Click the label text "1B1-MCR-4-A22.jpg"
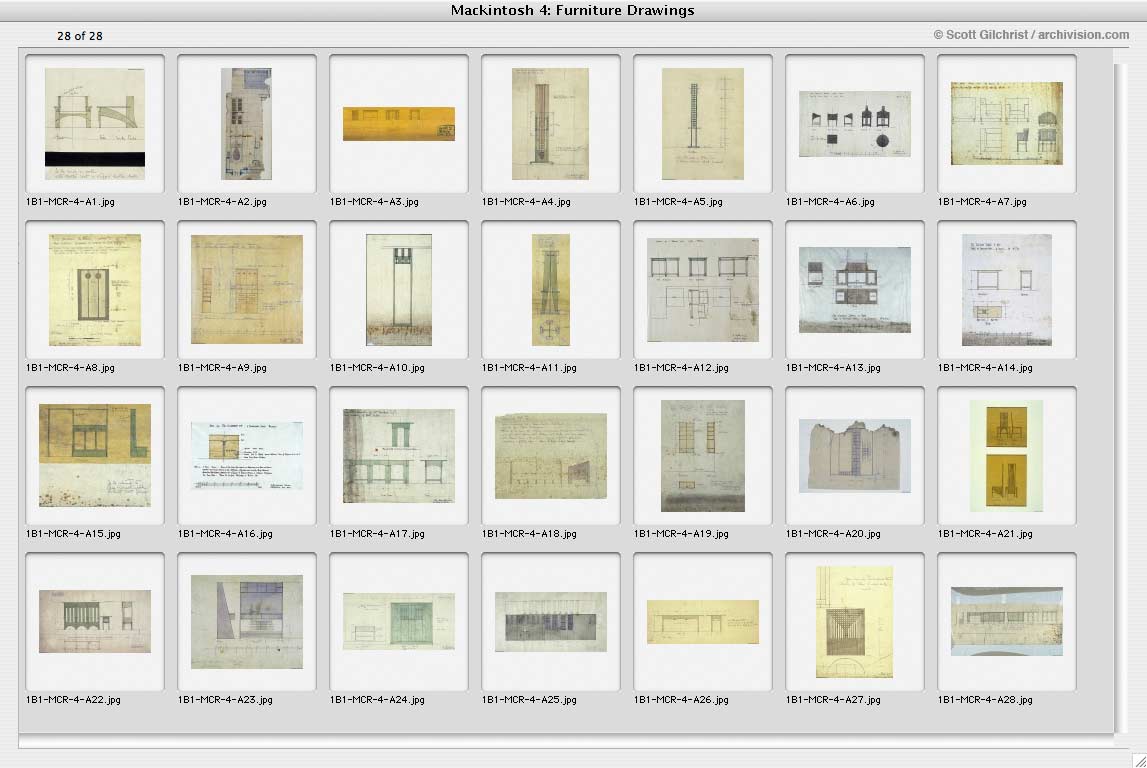Viewport: 1147px width, 768px height. [x=73, y=700]
